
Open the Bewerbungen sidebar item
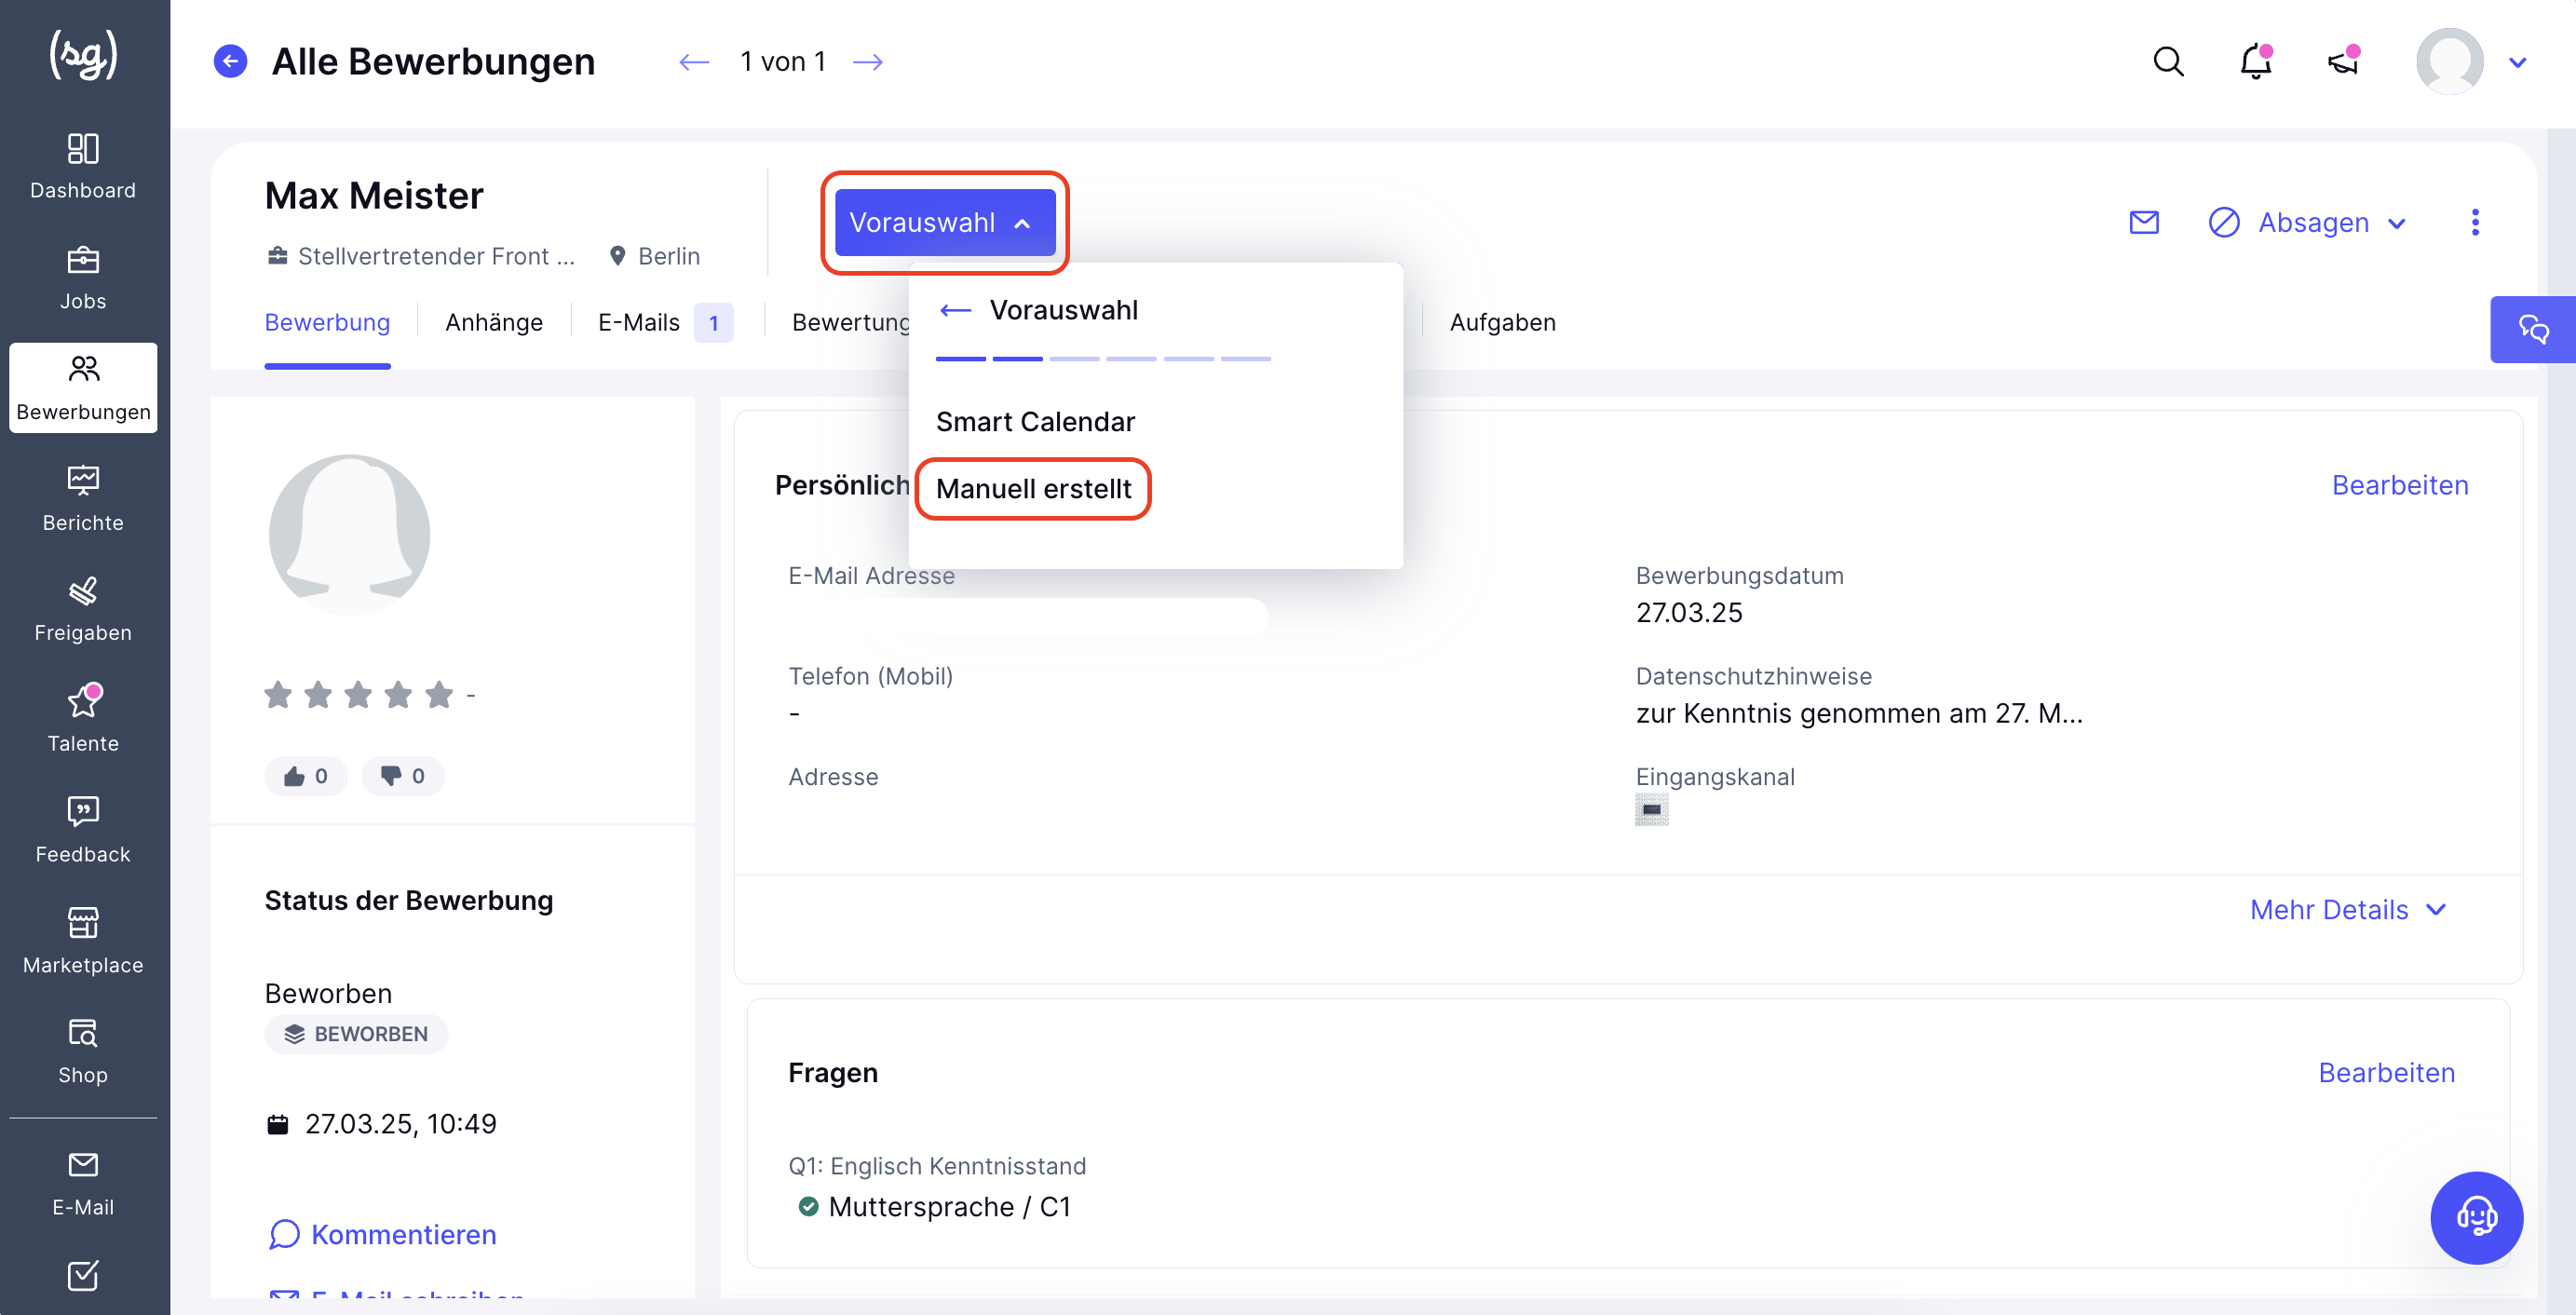click(x=83, y=388)
